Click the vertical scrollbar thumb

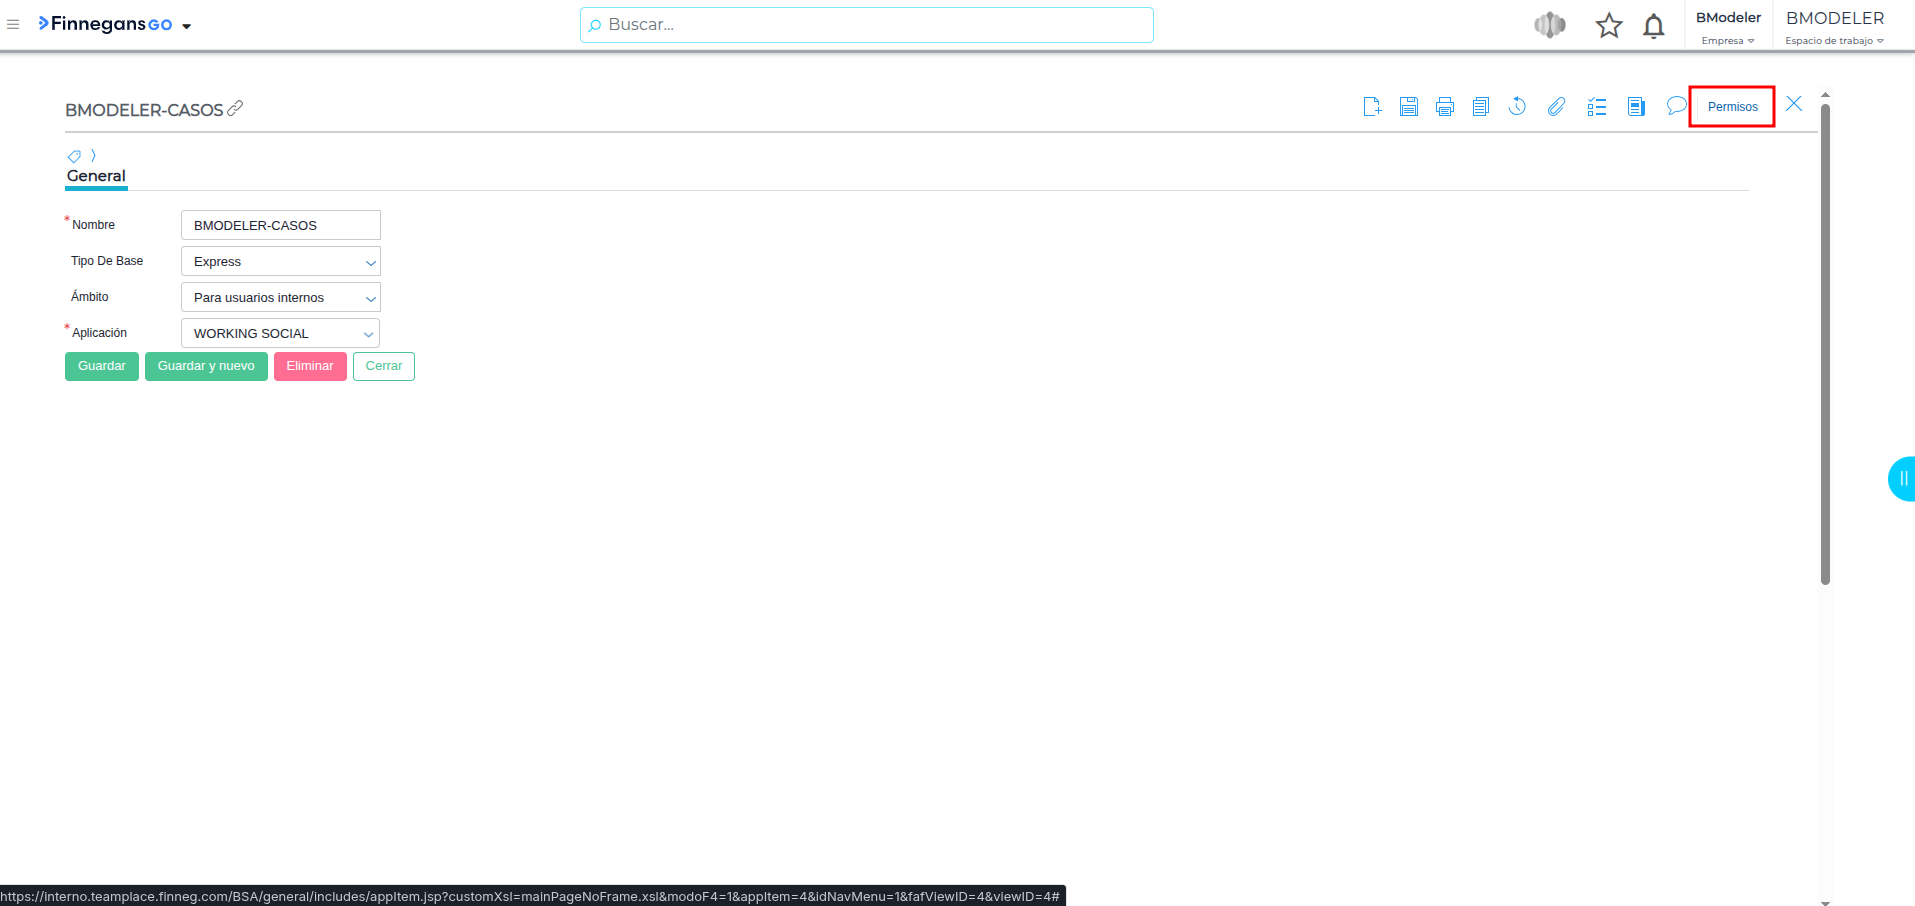pos(1825,343)
